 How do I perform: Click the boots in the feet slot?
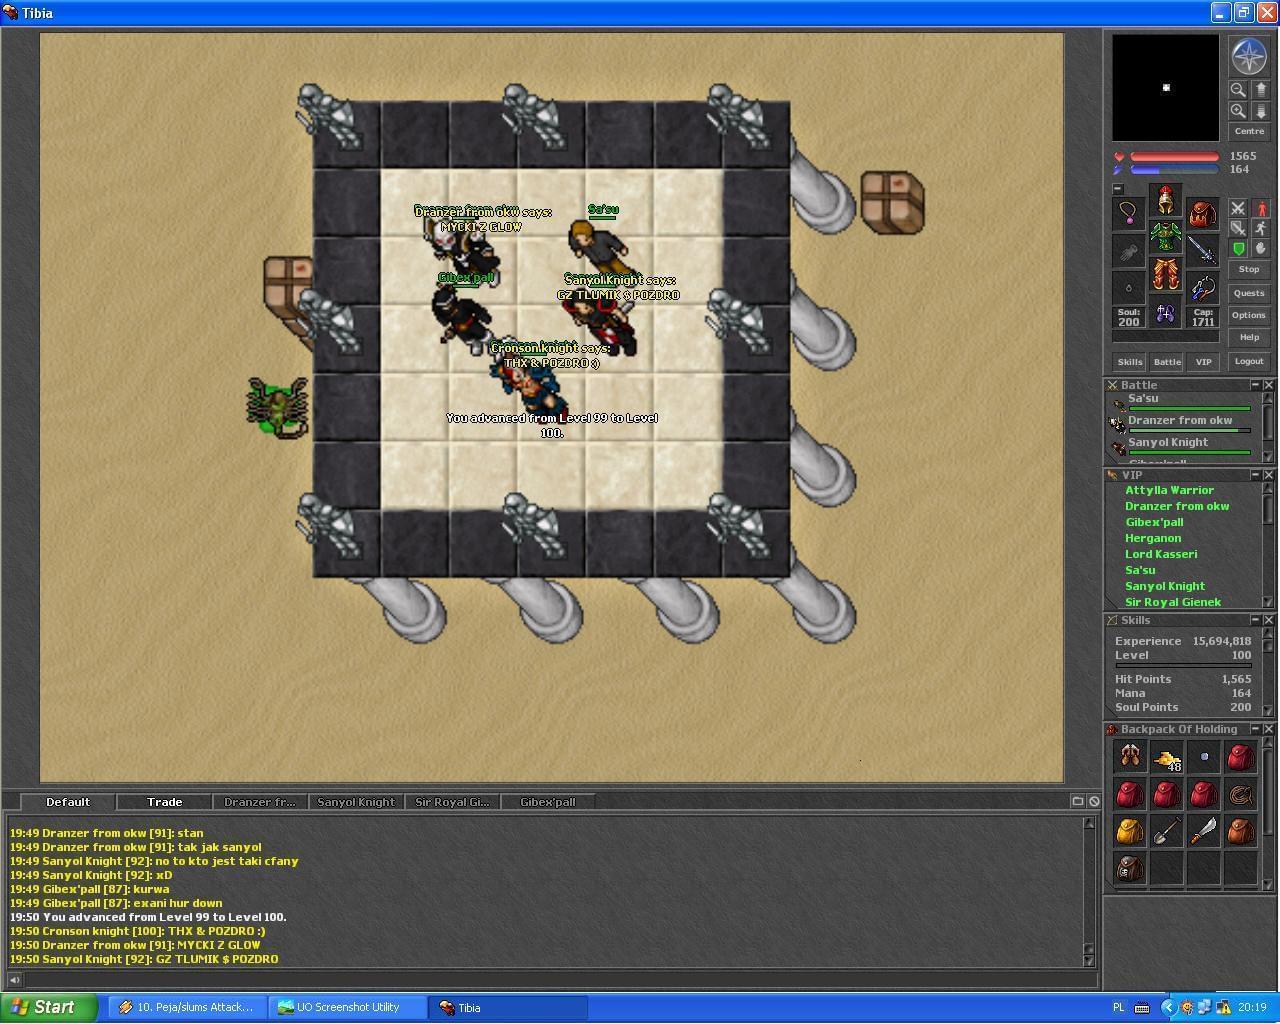click(1165, 313)
